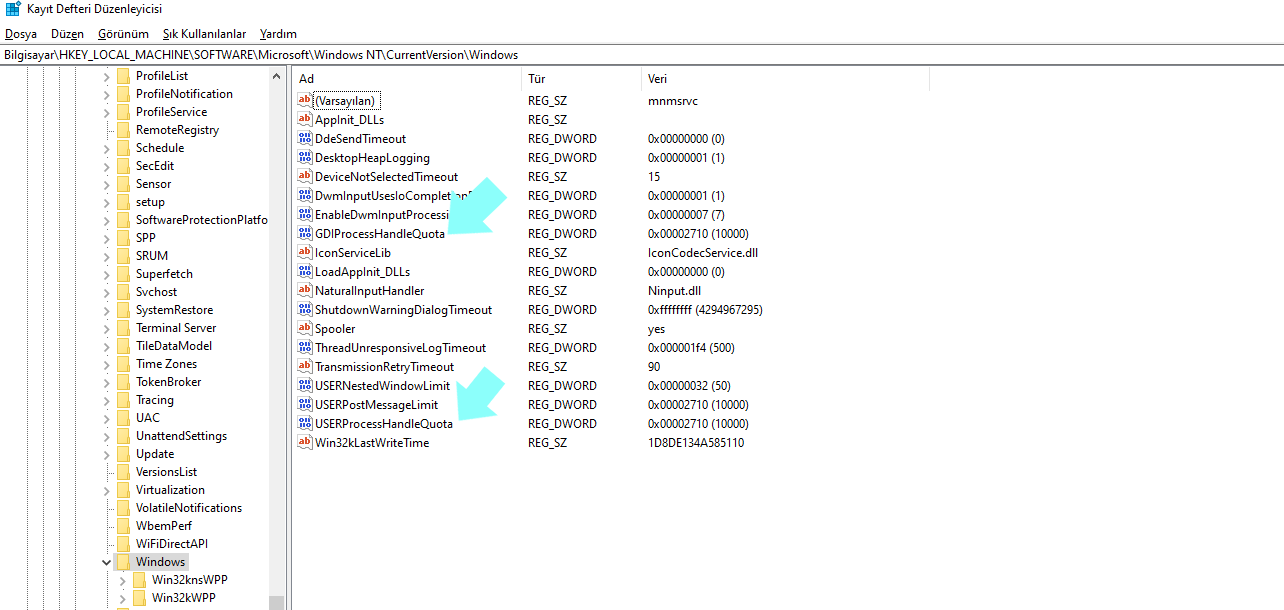Select the IconServiceLib string value icon

point(305,253)
